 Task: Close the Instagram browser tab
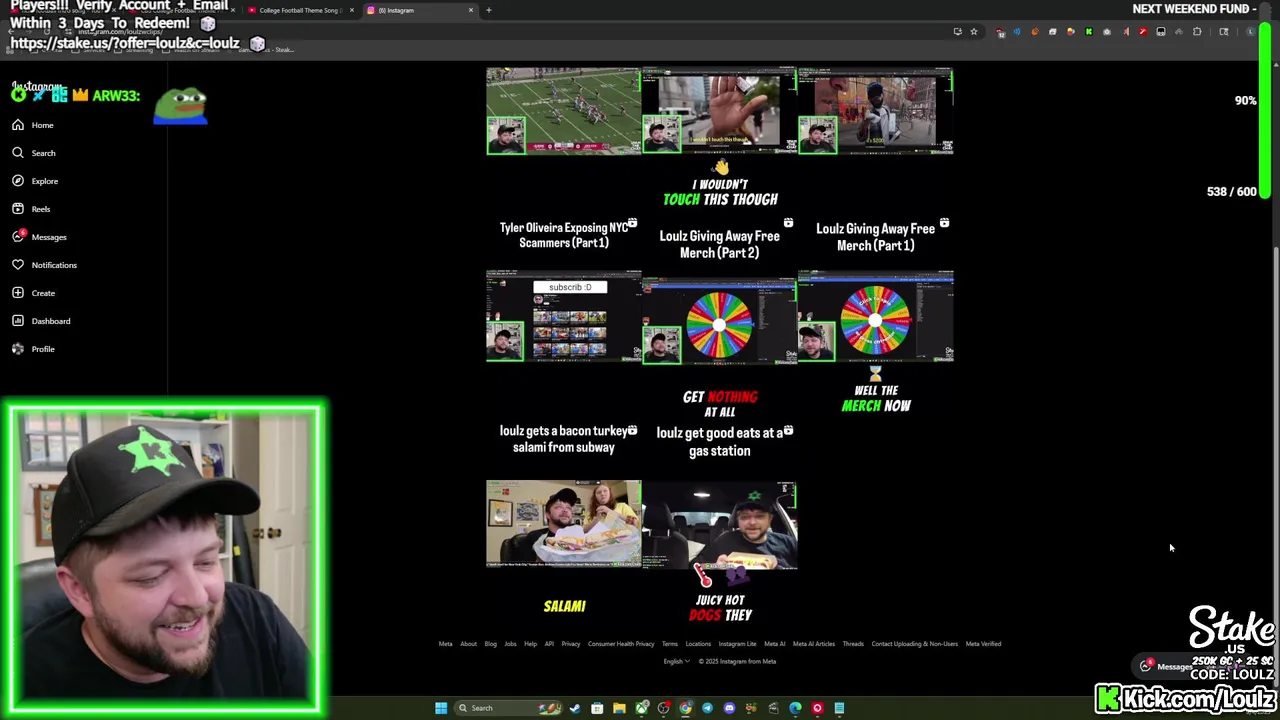[x=471, y=10]
